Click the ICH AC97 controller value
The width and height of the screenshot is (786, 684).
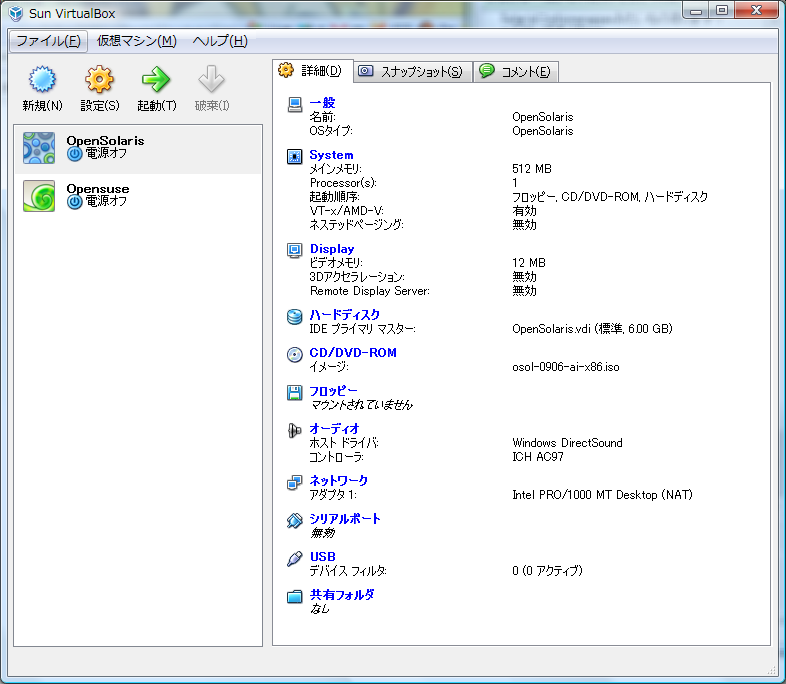538,457
